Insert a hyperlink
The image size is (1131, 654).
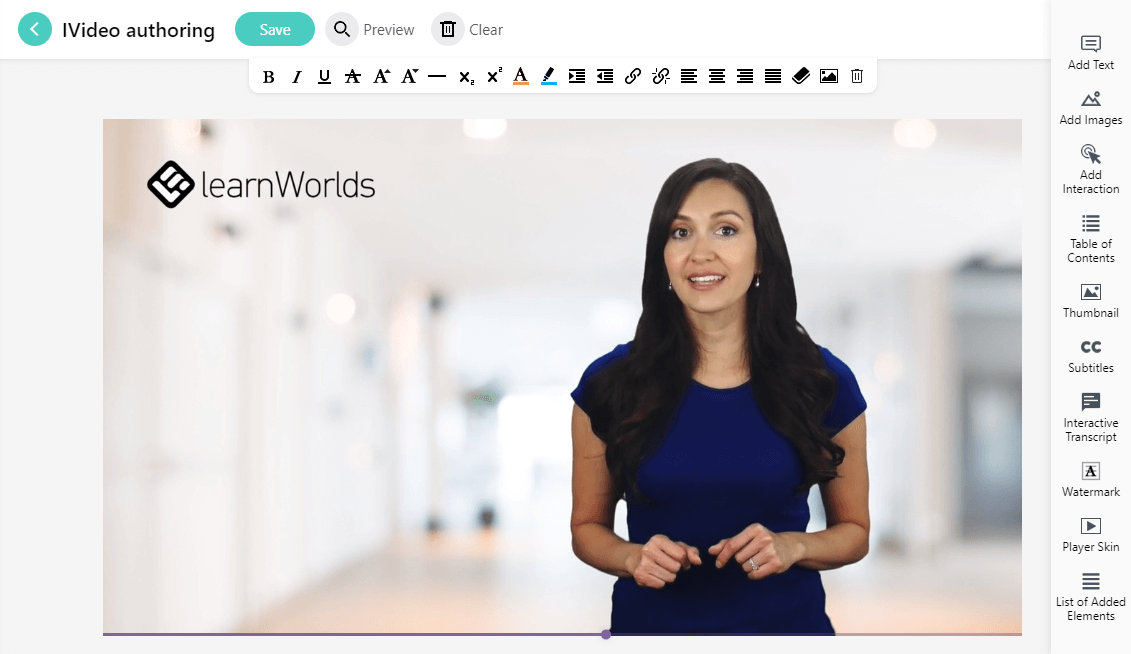pos(632,75)
